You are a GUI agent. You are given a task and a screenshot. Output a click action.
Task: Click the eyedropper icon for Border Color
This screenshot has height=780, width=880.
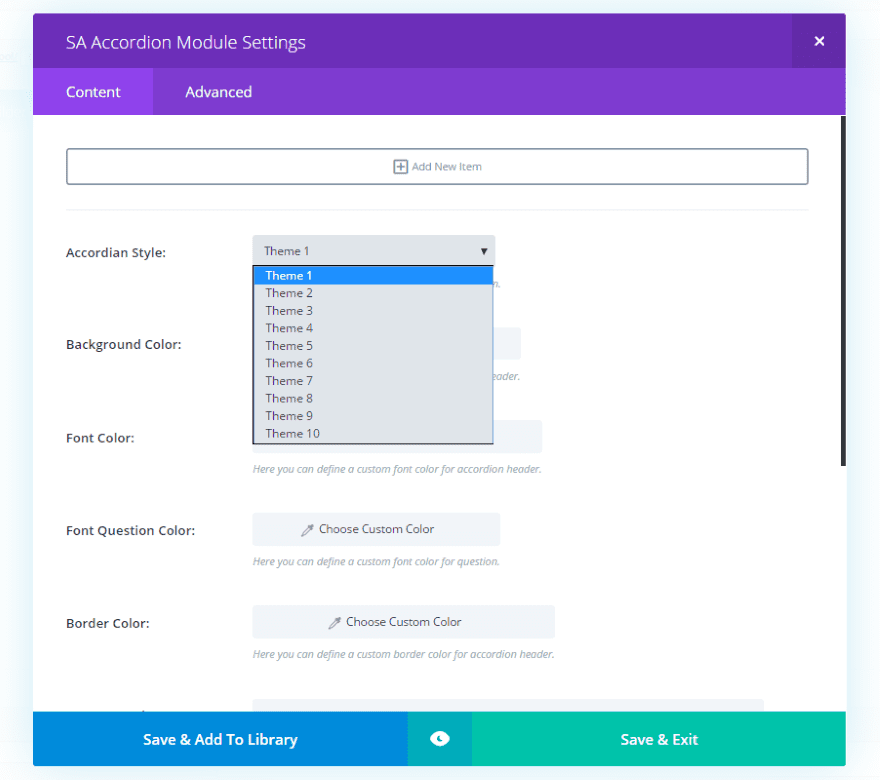tap(335, 623)
